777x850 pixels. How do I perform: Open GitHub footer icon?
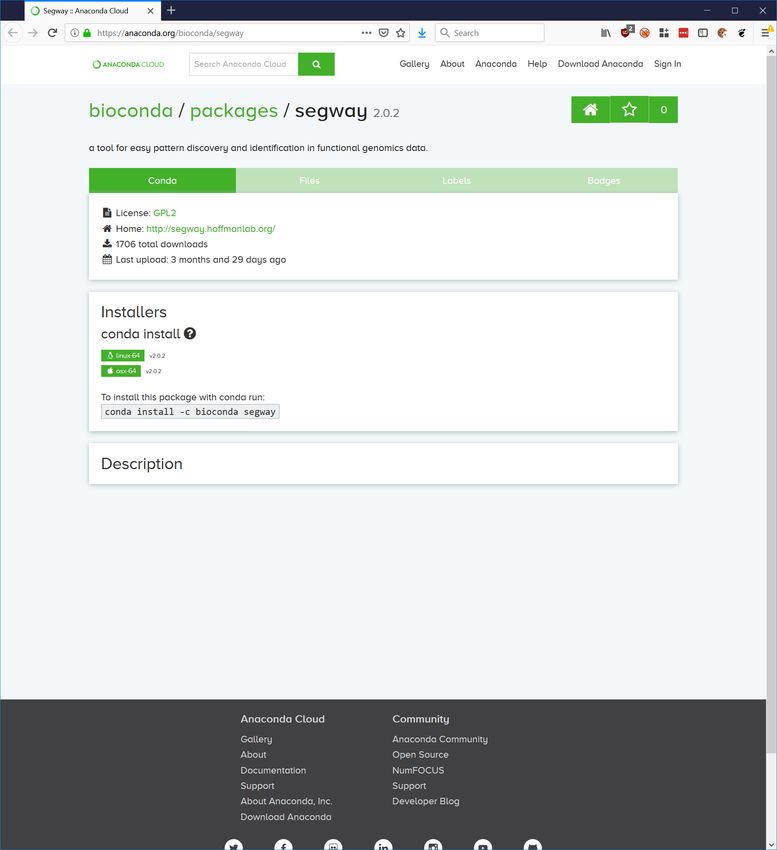(x=532, y=845)
